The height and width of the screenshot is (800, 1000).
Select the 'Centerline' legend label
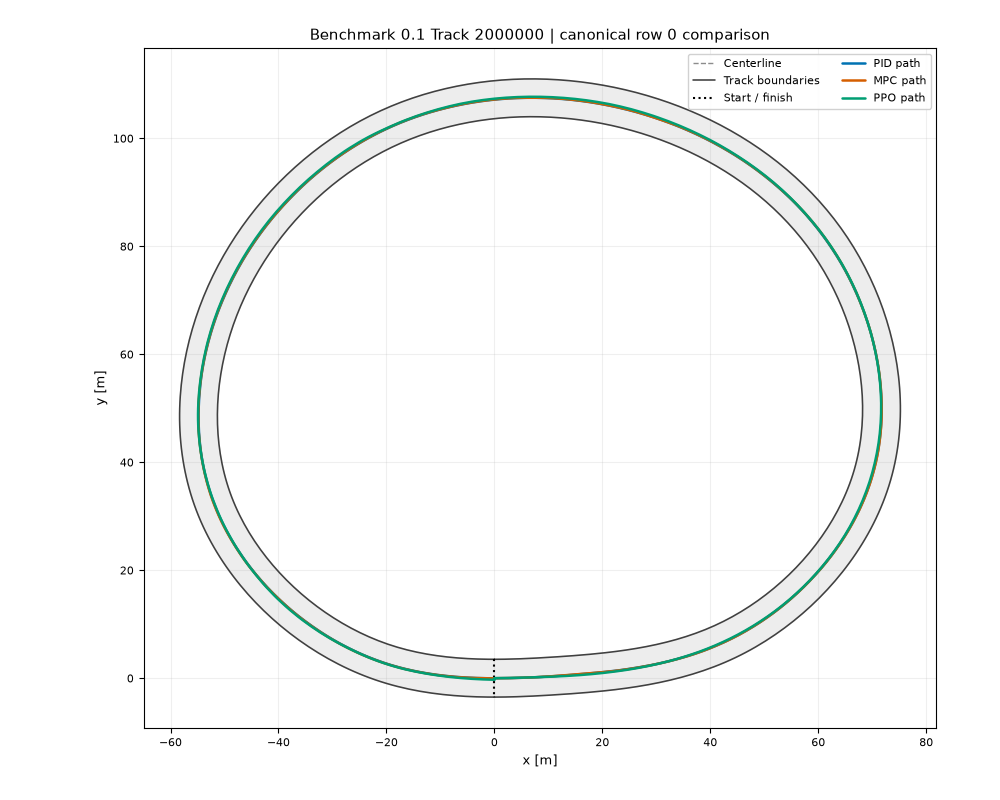coord(752,63)
